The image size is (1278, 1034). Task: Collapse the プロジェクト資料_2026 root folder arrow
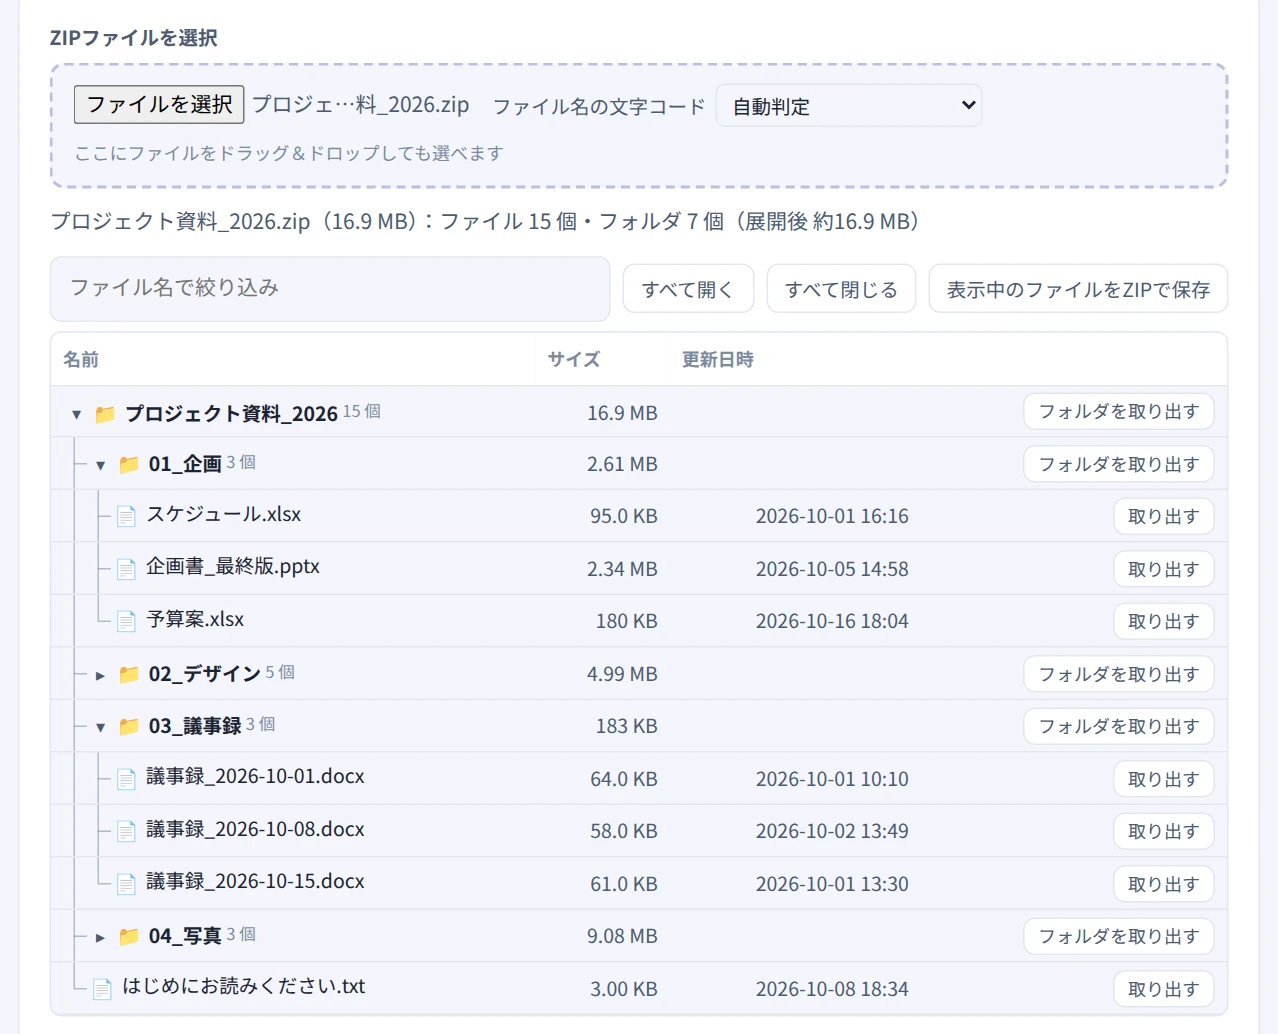tap(77, 414)
